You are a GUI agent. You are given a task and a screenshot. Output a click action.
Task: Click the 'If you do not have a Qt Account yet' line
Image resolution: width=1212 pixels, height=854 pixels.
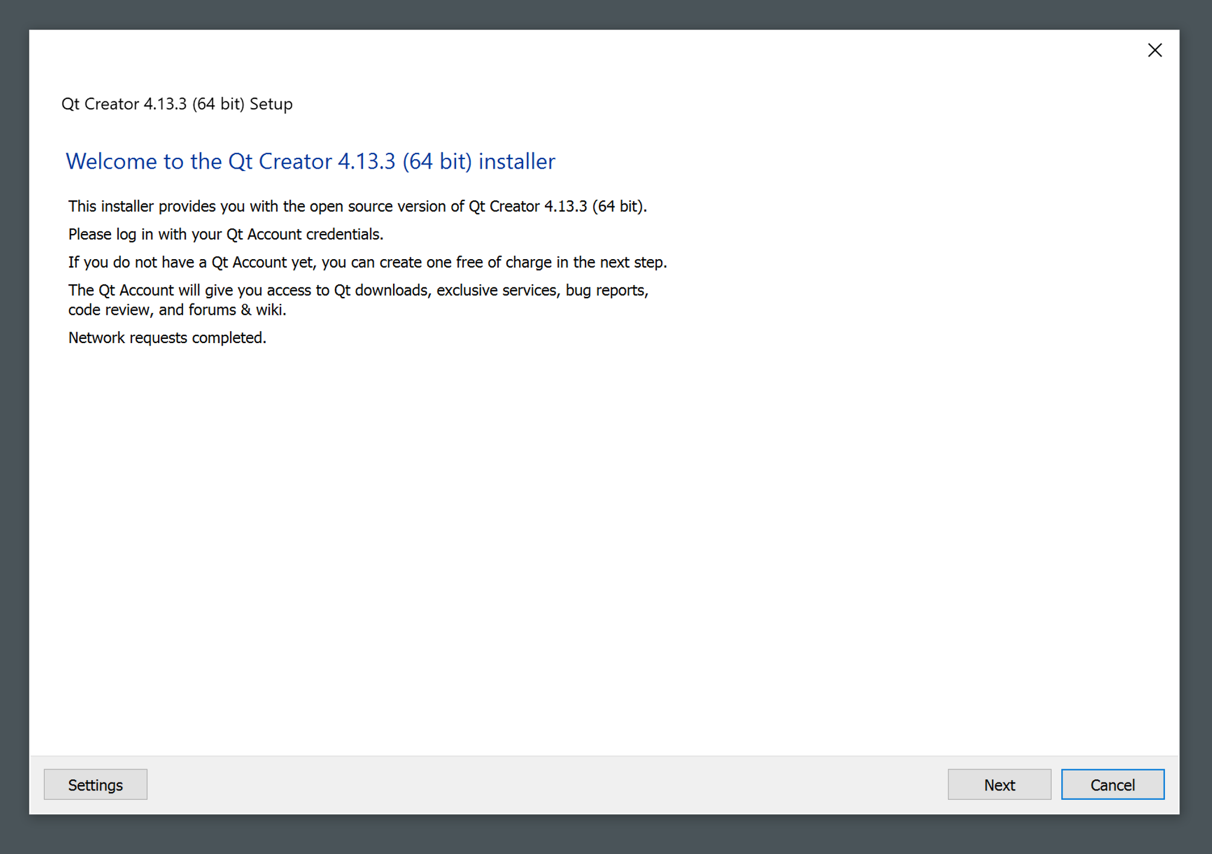pos(368,262)
